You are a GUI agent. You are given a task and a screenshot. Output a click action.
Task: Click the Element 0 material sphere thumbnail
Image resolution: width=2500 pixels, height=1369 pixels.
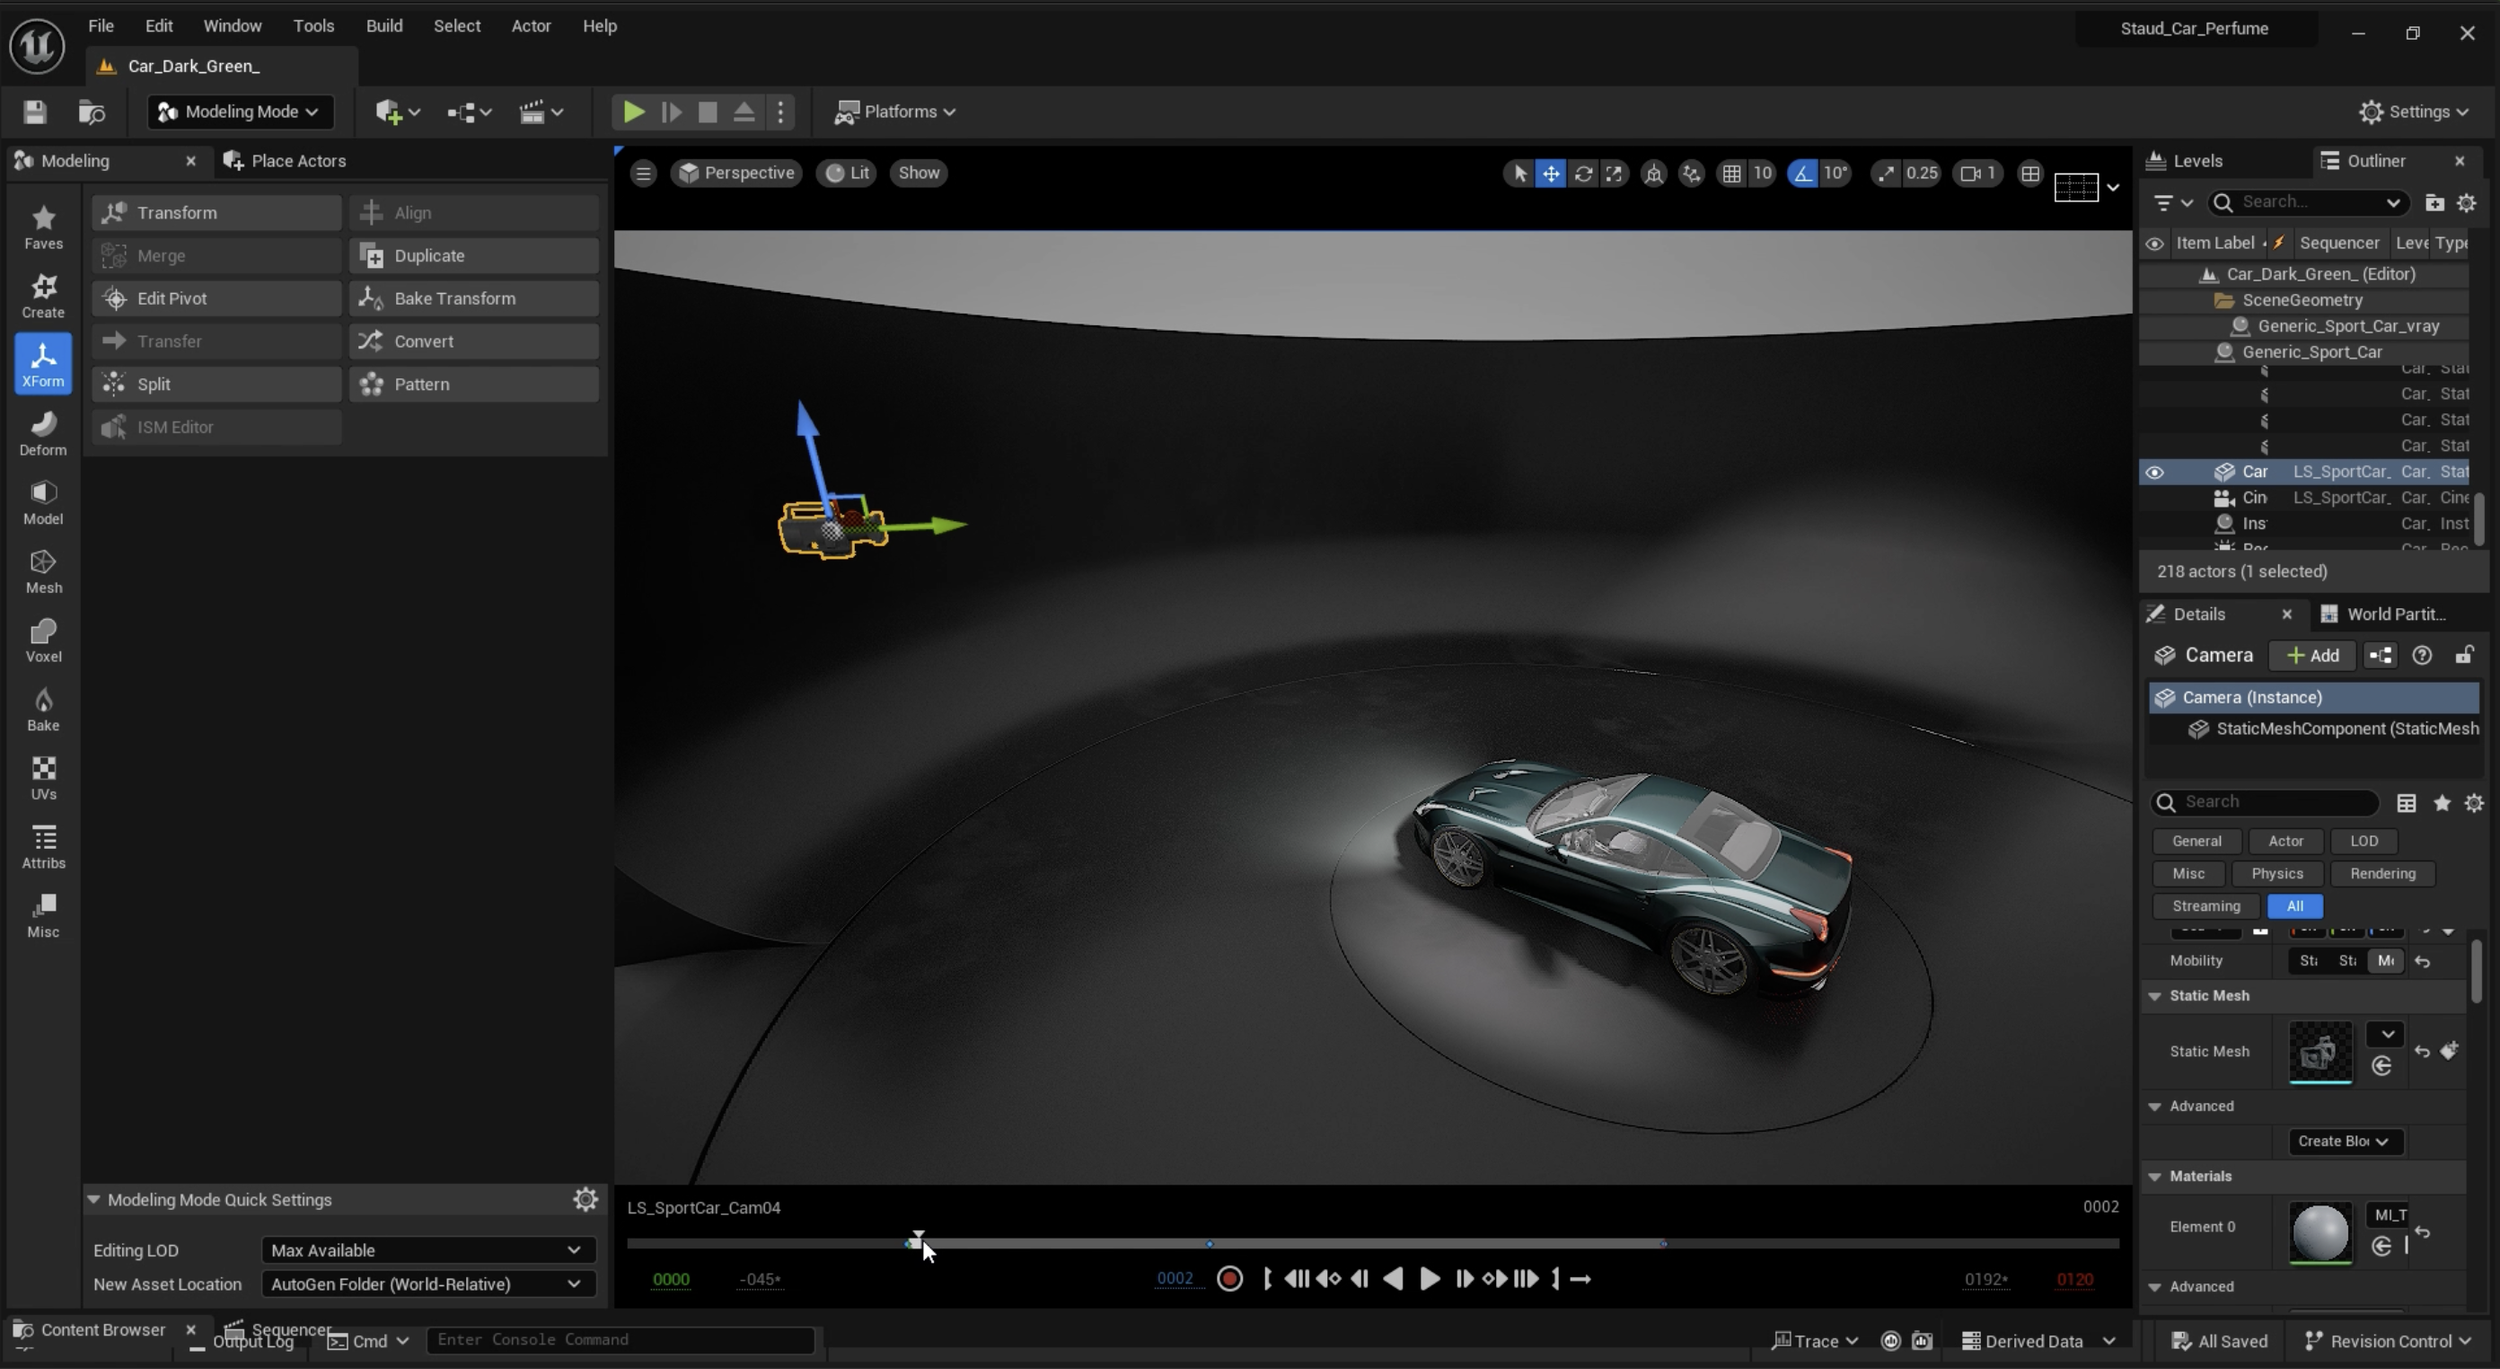tap(2320, 1233)
